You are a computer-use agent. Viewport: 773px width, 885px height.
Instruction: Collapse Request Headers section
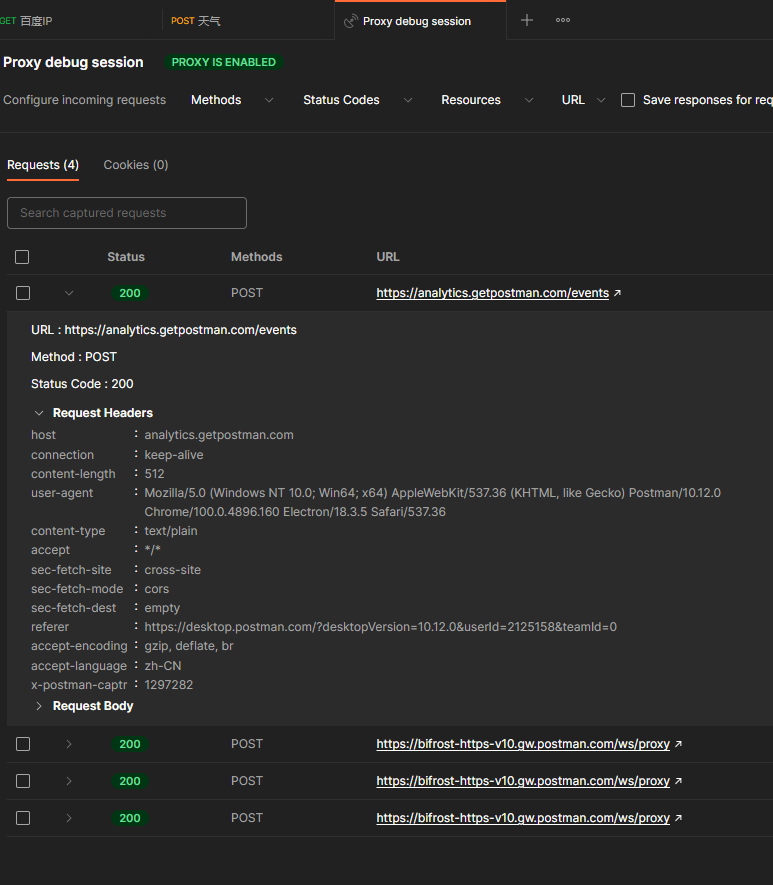39,413
